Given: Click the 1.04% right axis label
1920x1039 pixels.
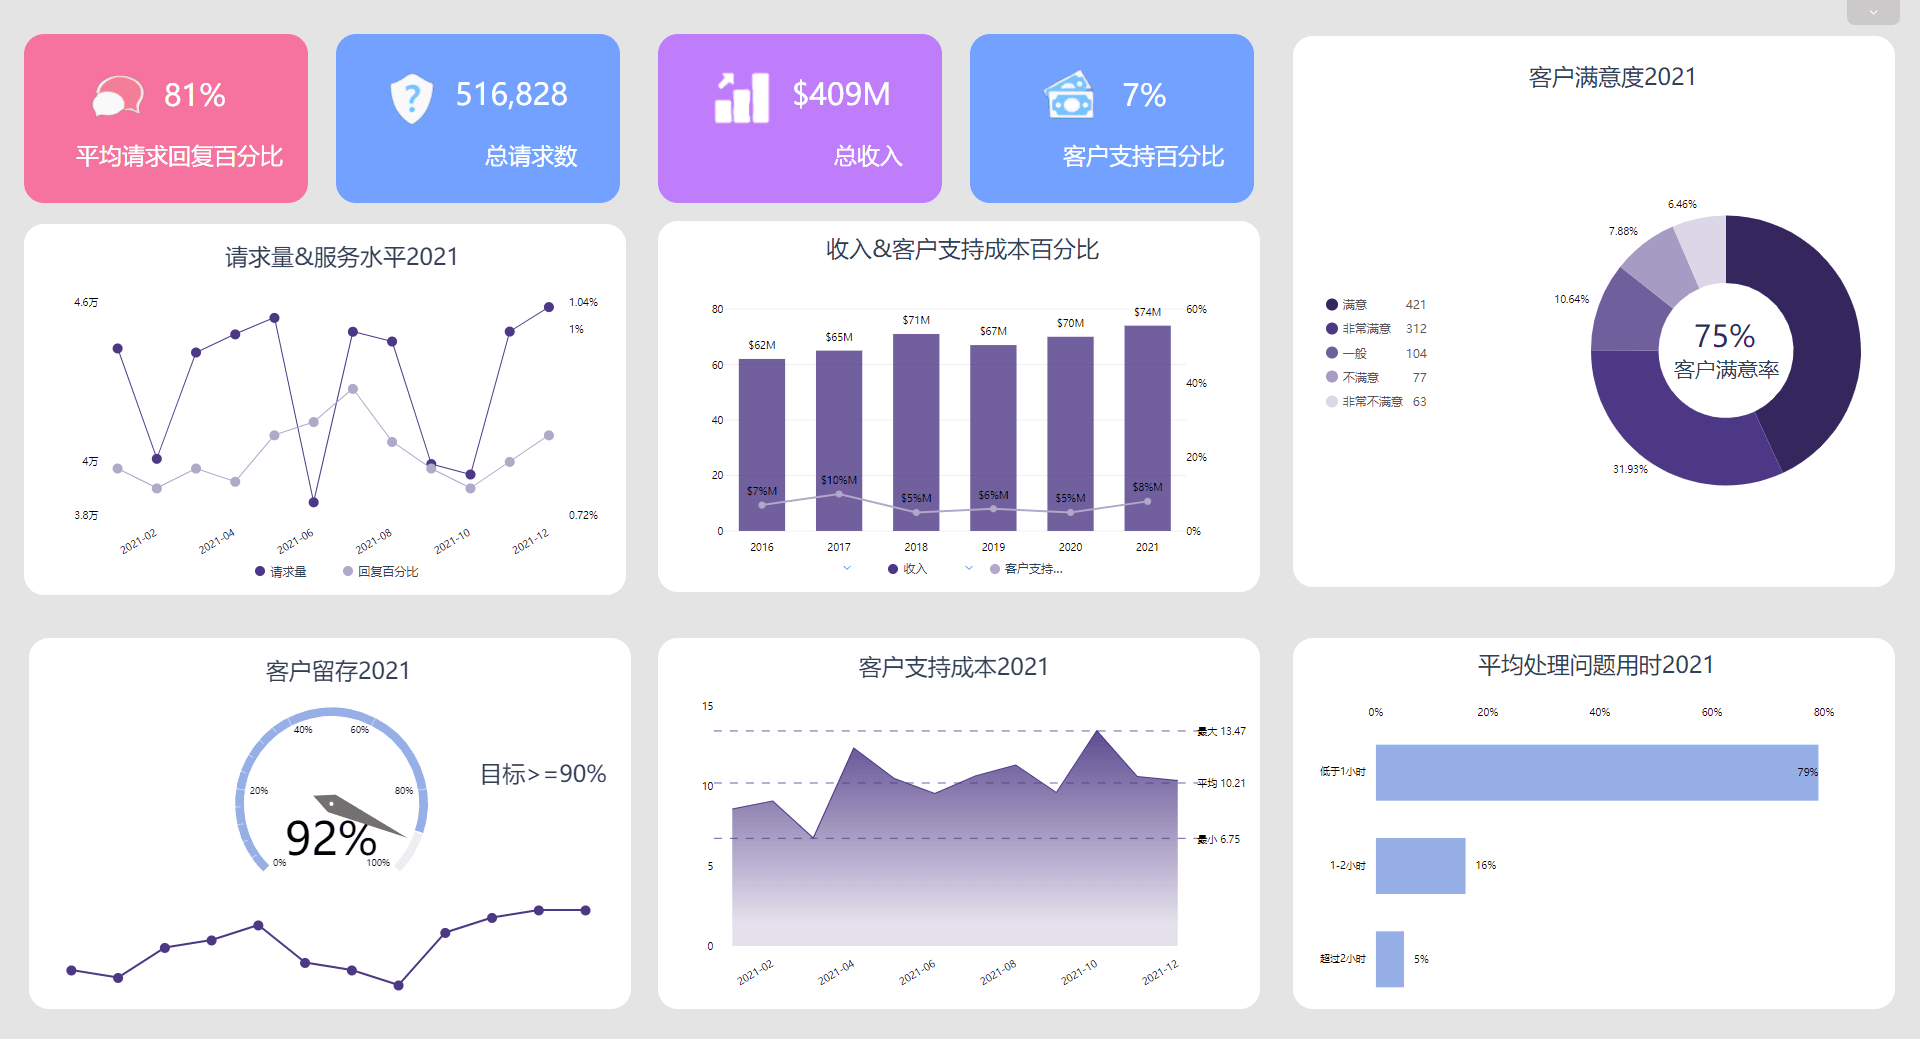Looking at the screenshot, I should pos(583,302).
